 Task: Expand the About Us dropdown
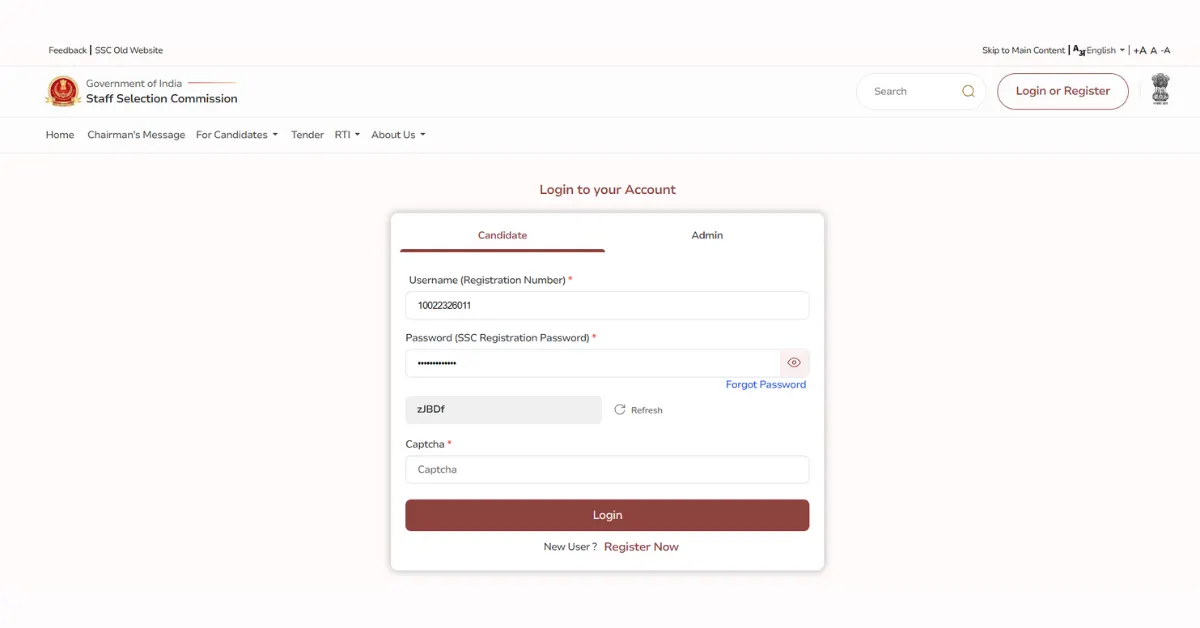pyautogui.click(x=397, y=134)
